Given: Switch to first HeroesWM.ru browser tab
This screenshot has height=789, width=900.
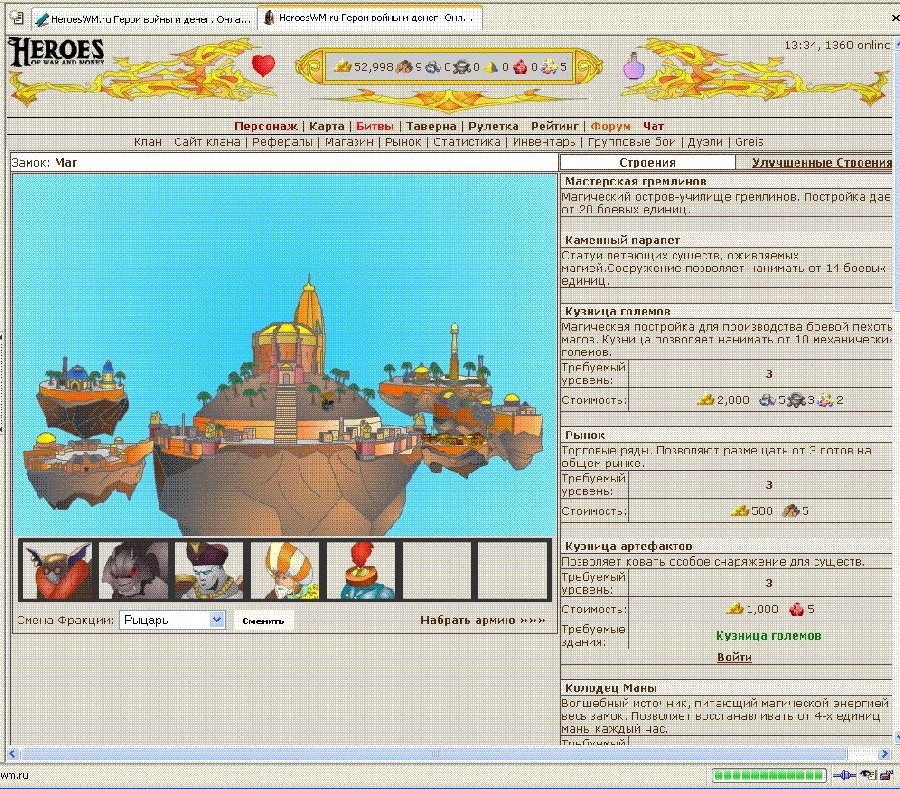Looking at the screenshot, I should (143, 19).
